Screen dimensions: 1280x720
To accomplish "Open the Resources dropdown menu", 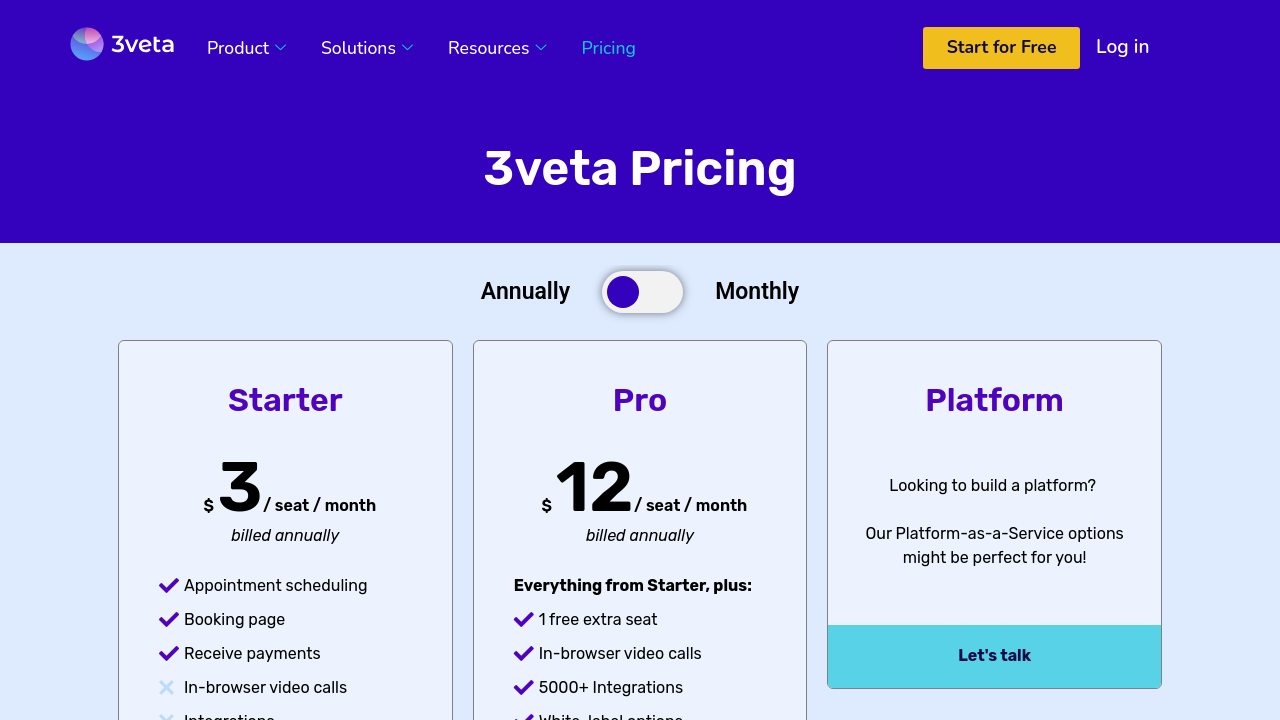I will pyautogui.click(x=497, y=48).
